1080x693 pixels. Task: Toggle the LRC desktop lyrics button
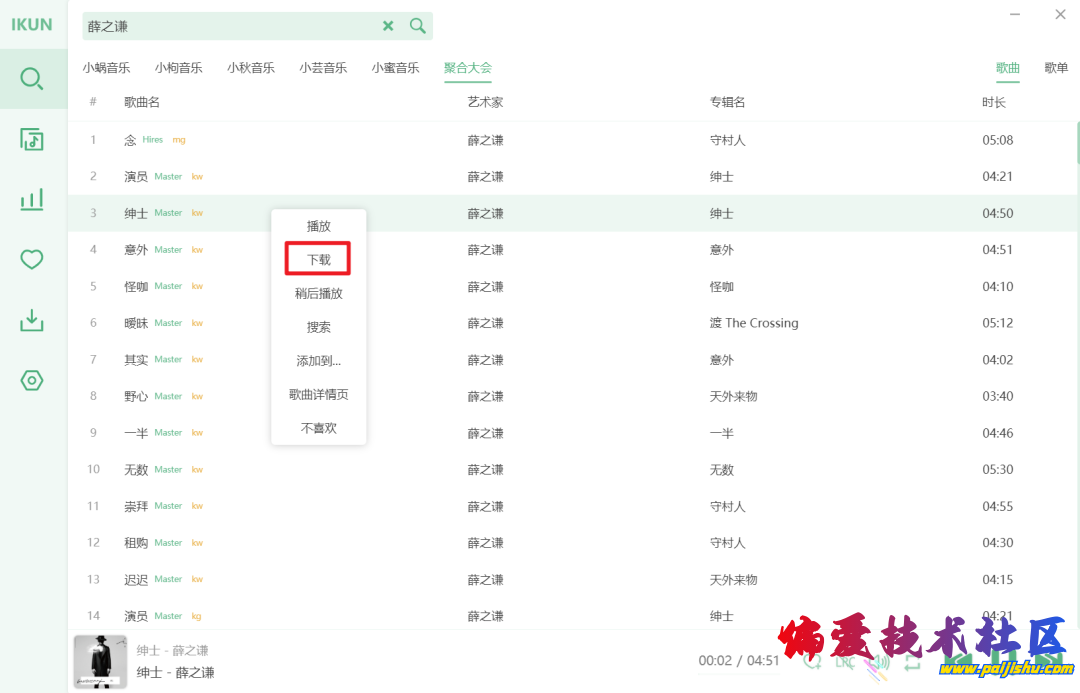coord(845,661)
